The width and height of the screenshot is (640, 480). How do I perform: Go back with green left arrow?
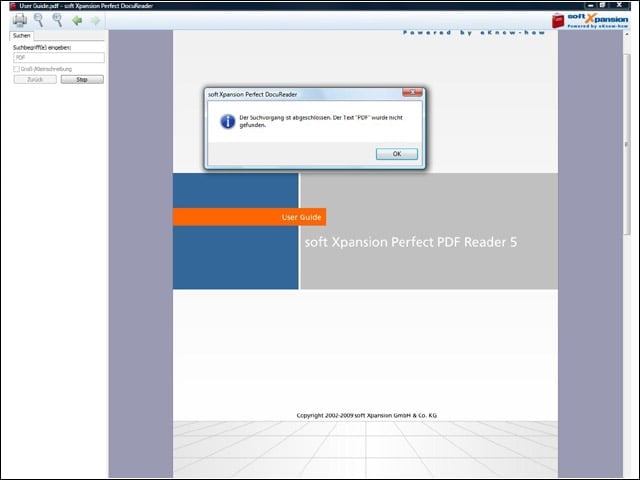tap(77, 20)
